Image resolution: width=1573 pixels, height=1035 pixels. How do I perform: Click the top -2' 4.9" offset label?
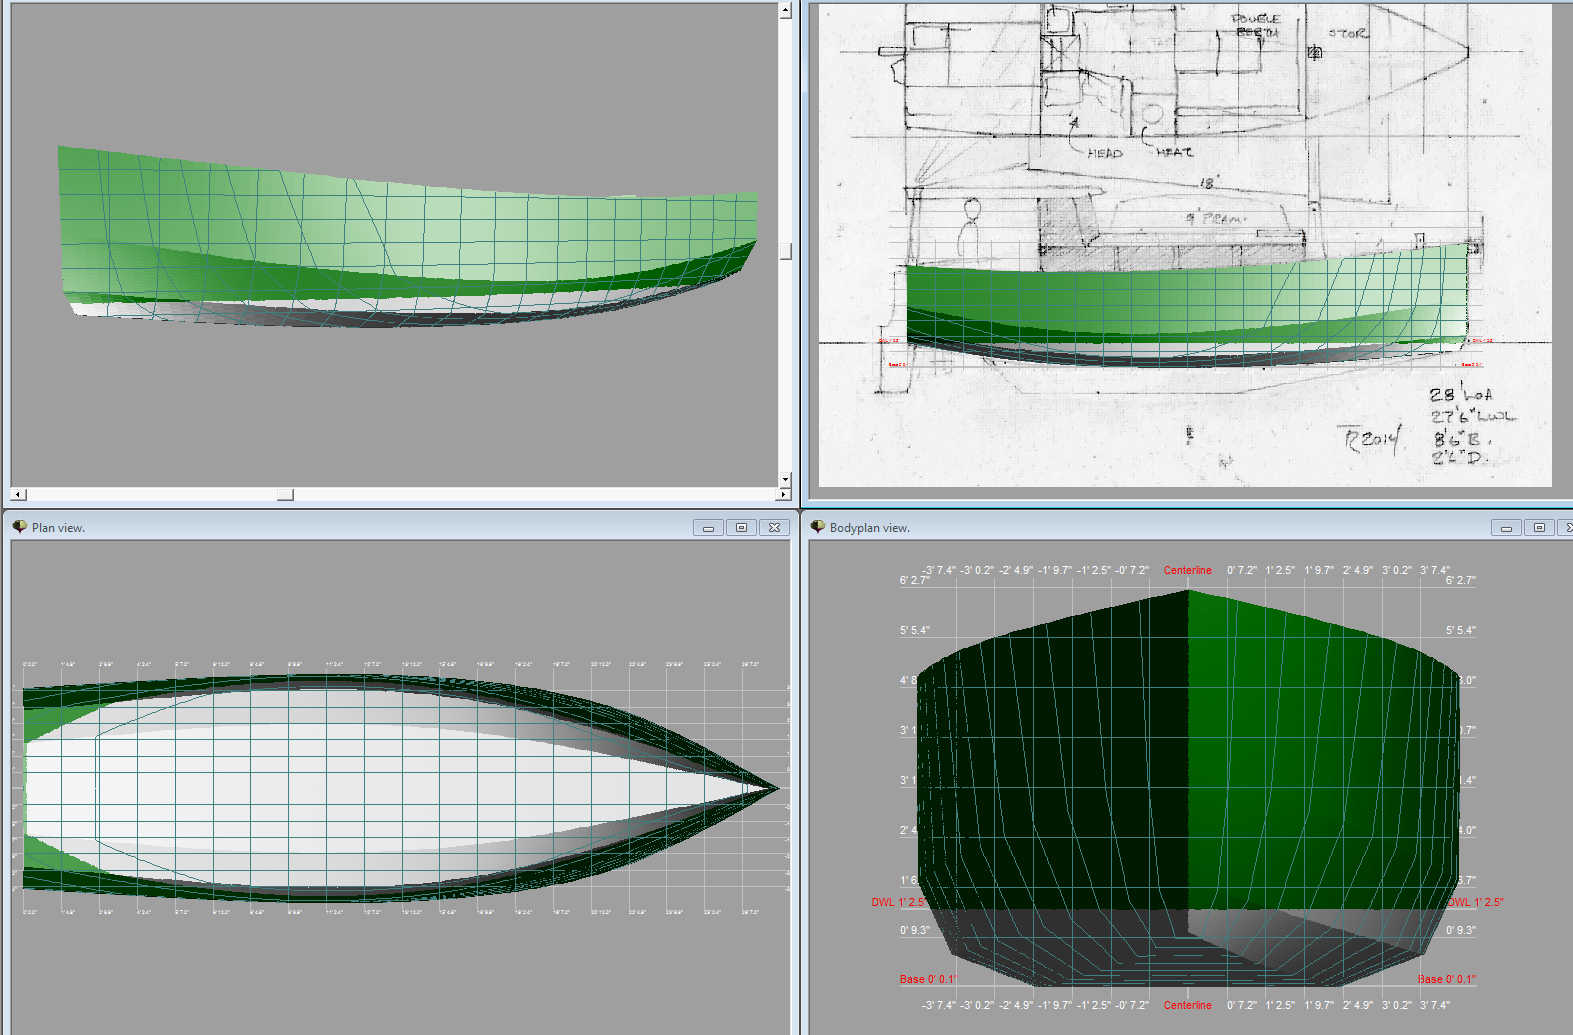point(1016,570)
